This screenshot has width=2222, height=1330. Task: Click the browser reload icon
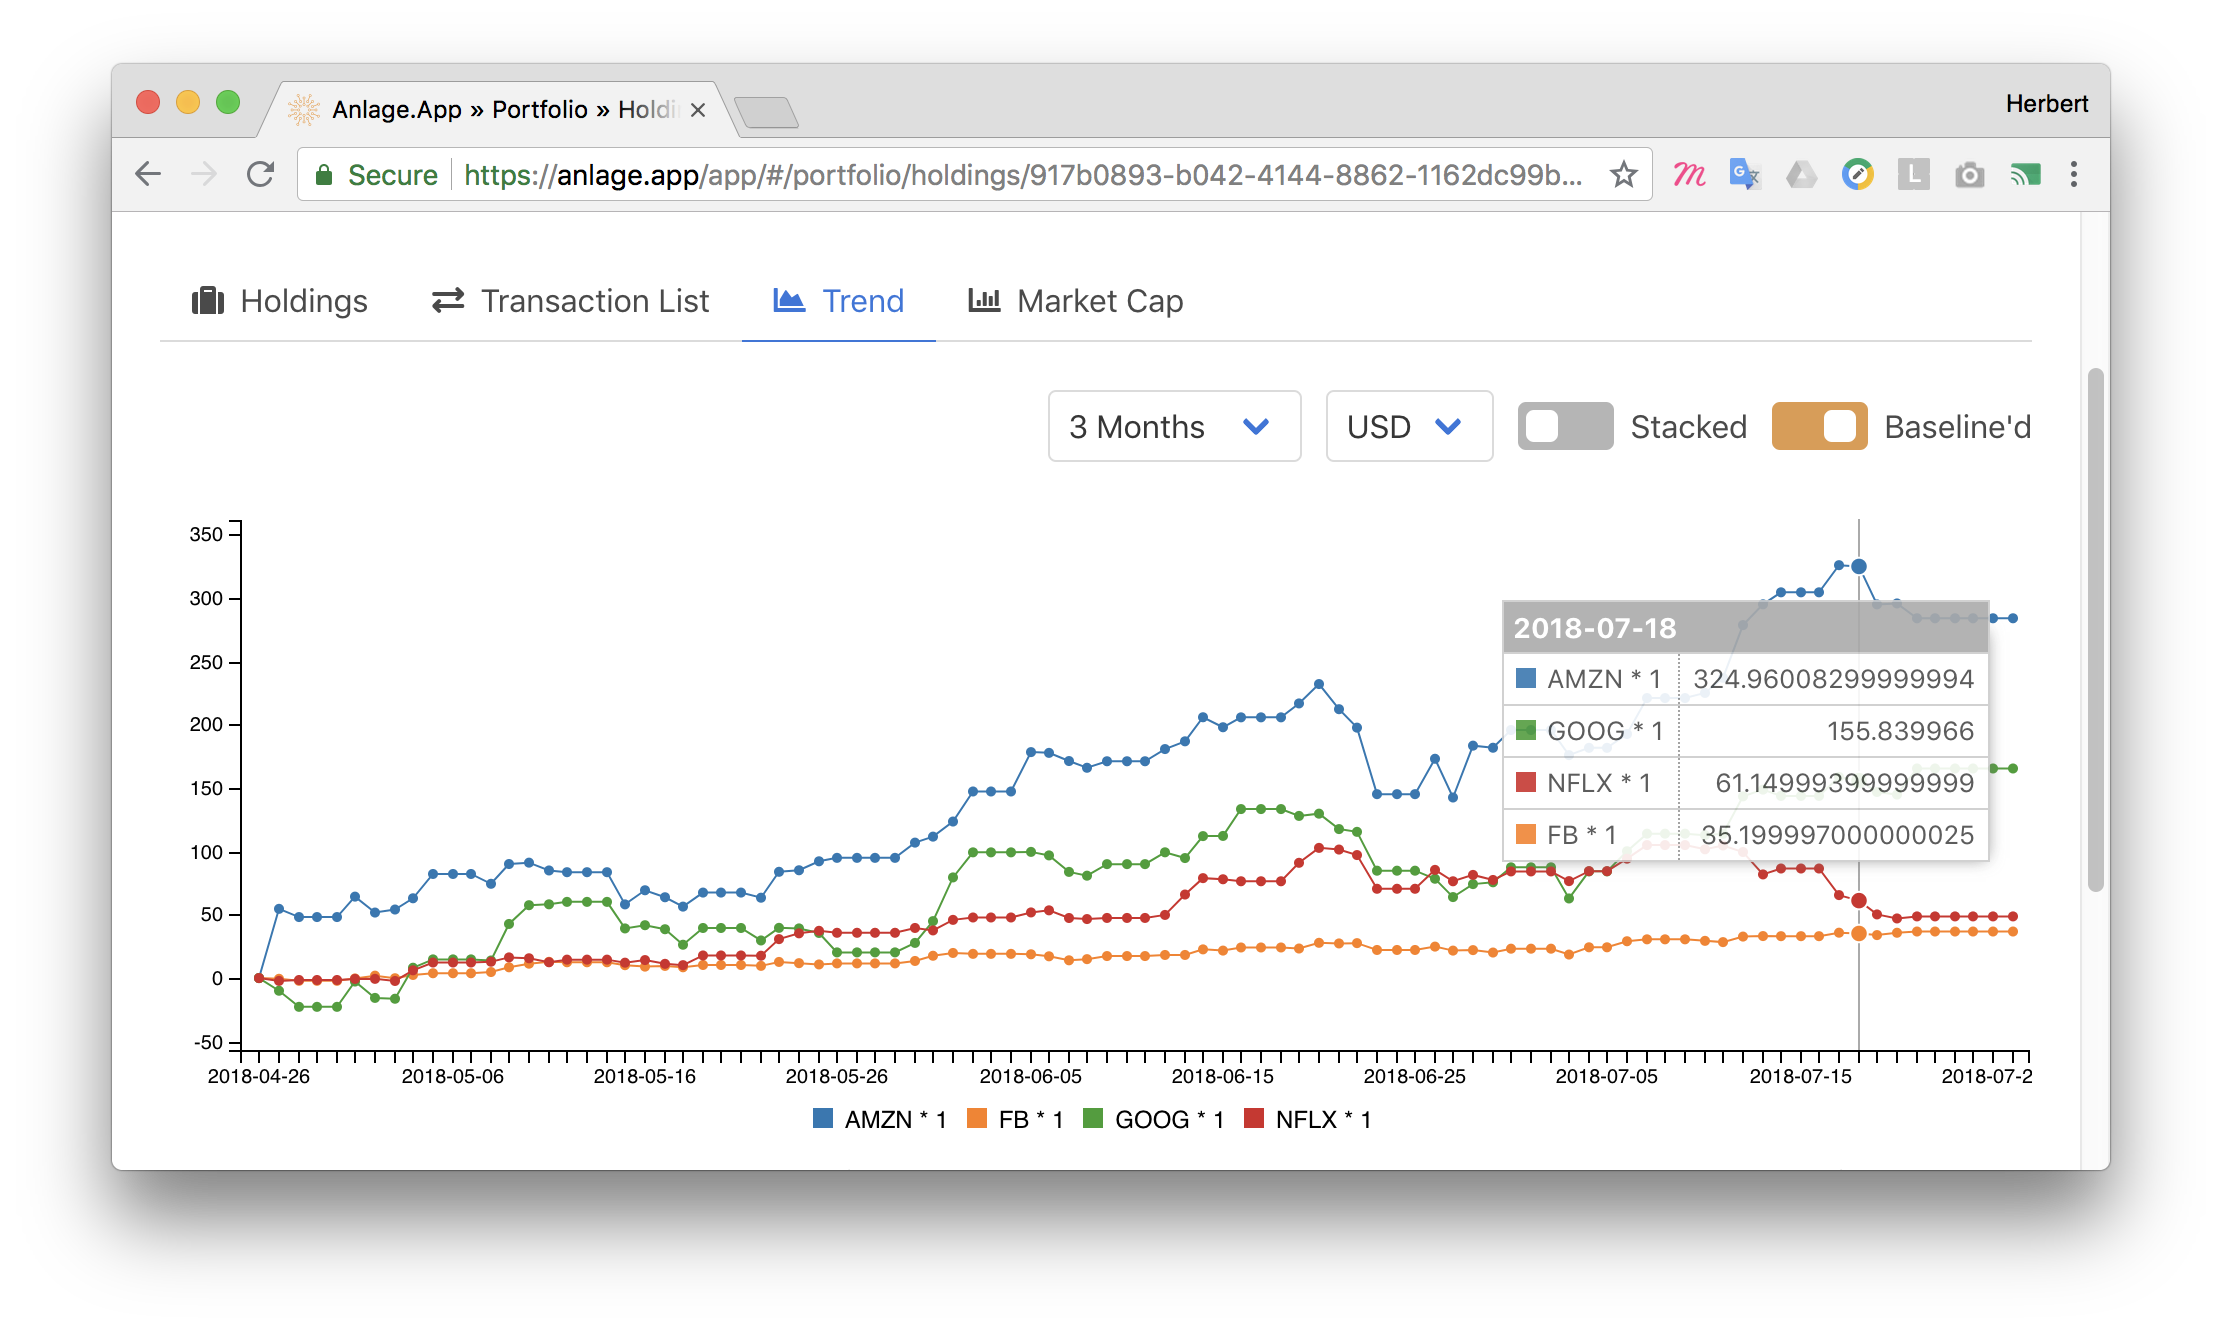[x=261, y=175]
